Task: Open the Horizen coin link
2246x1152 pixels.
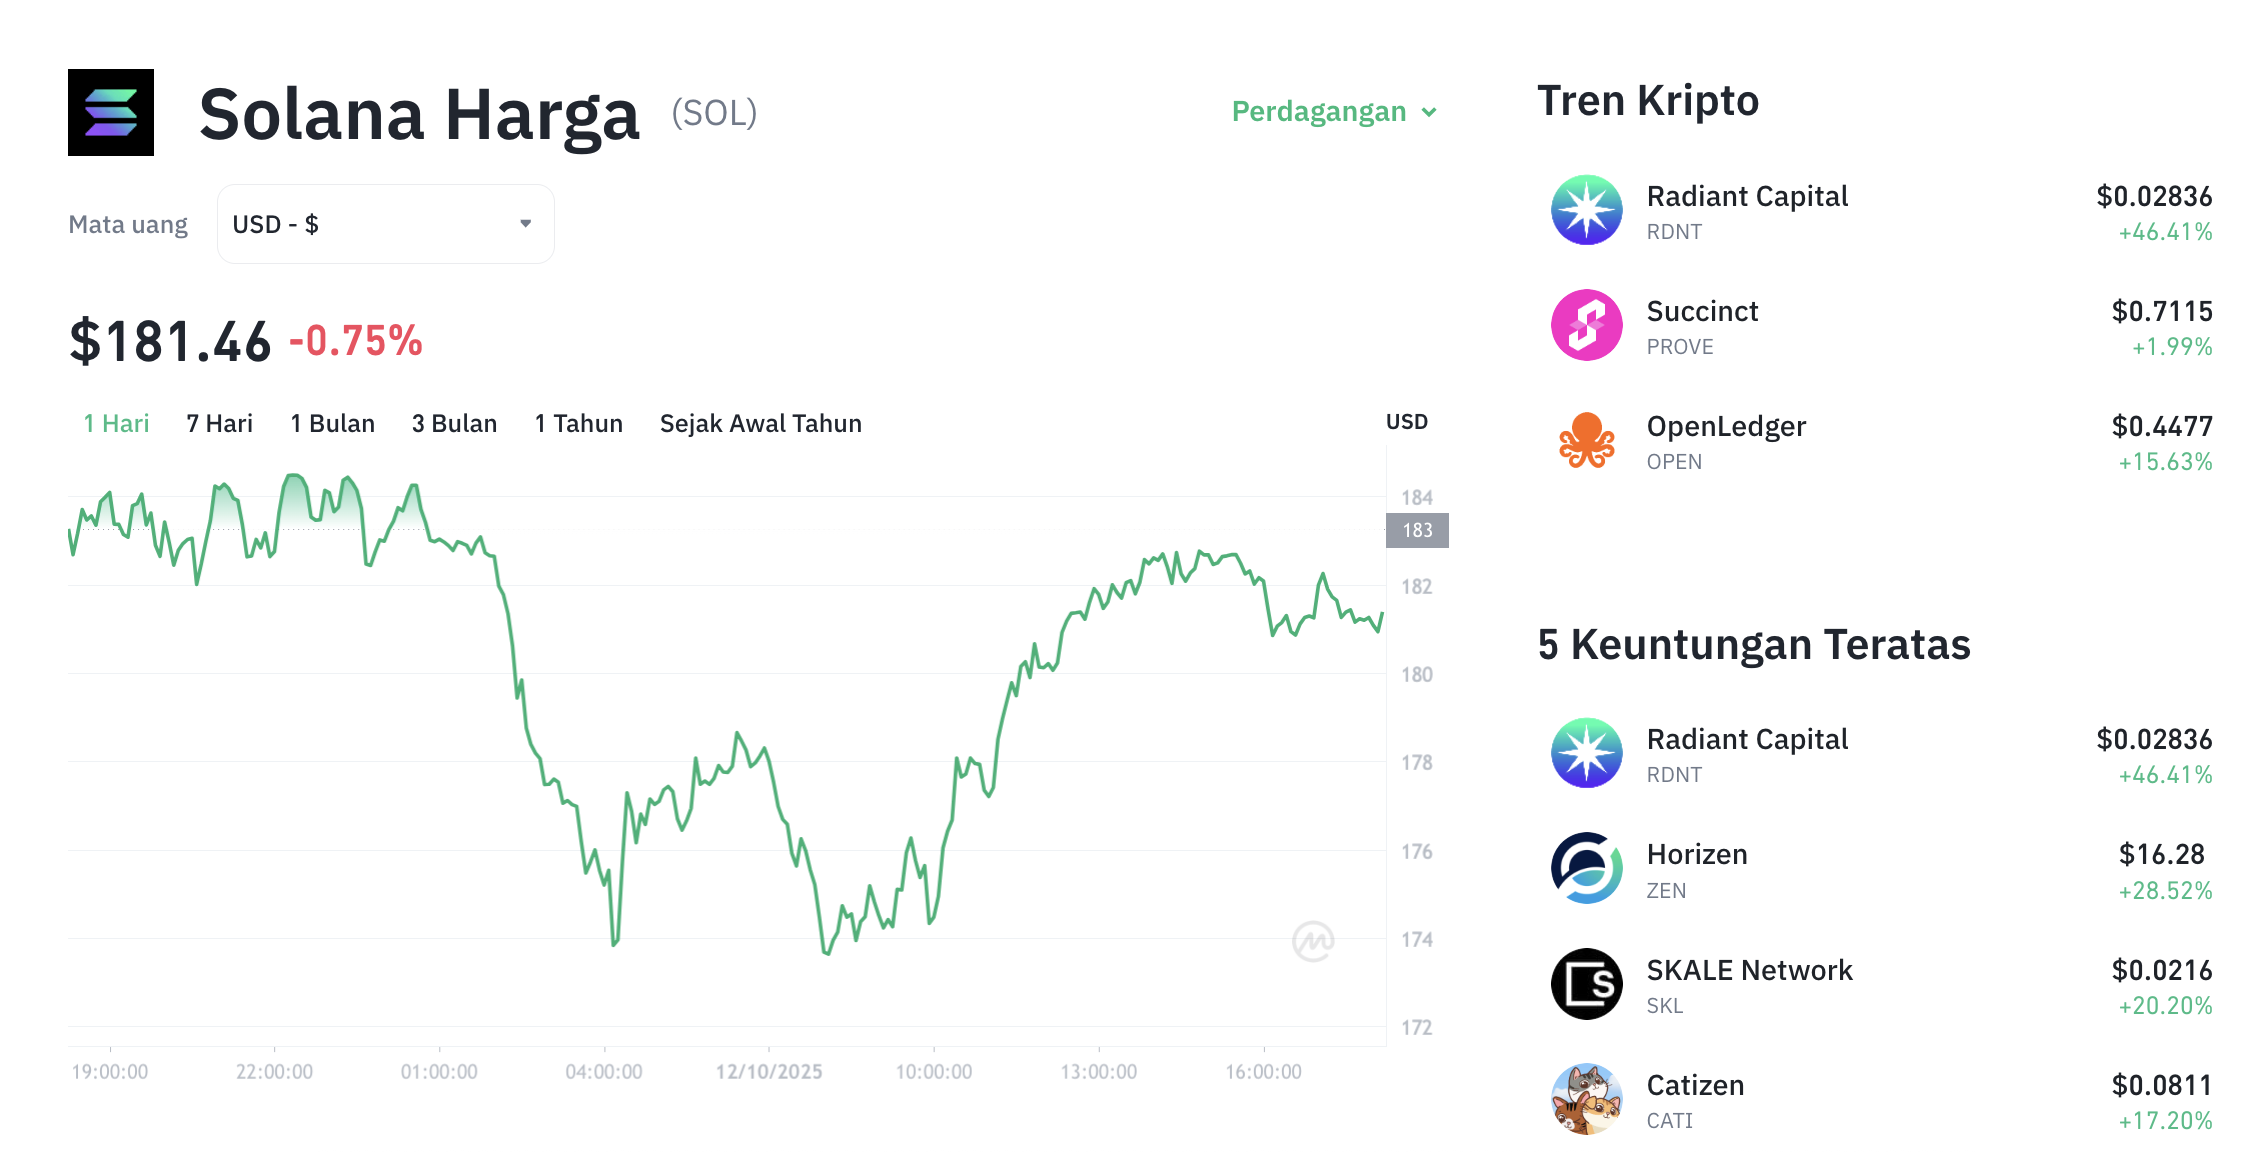Action: [1697, 855]
